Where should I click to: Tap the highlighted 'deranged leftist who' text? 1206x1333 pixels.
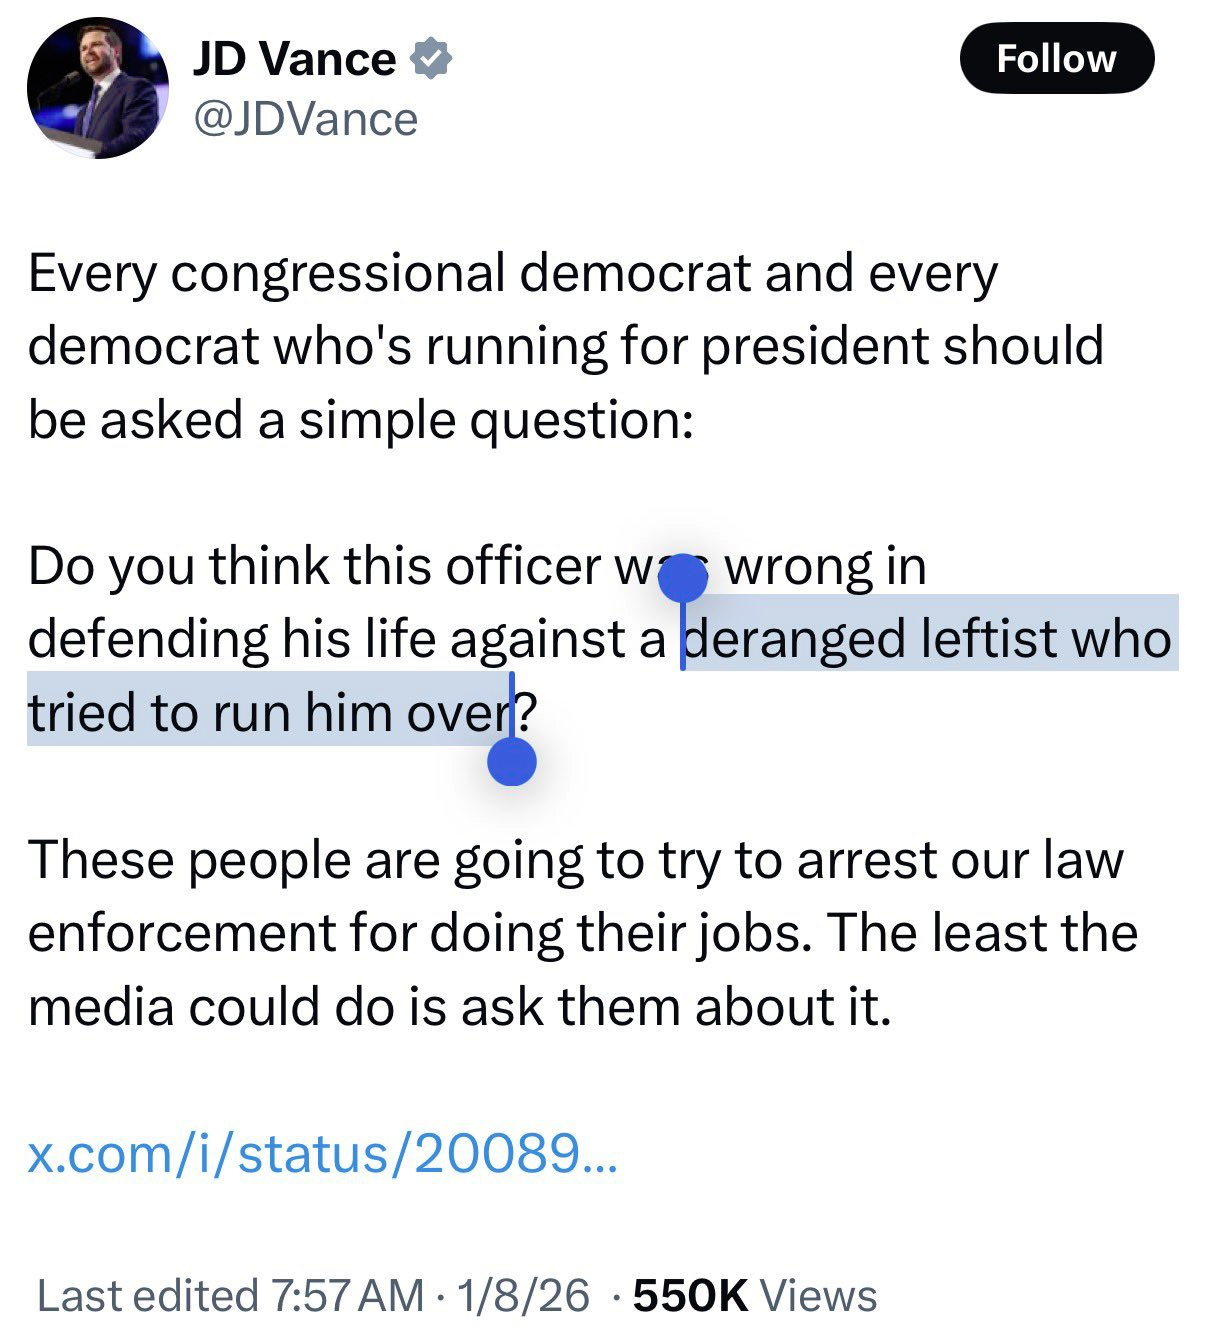[930, 638]
